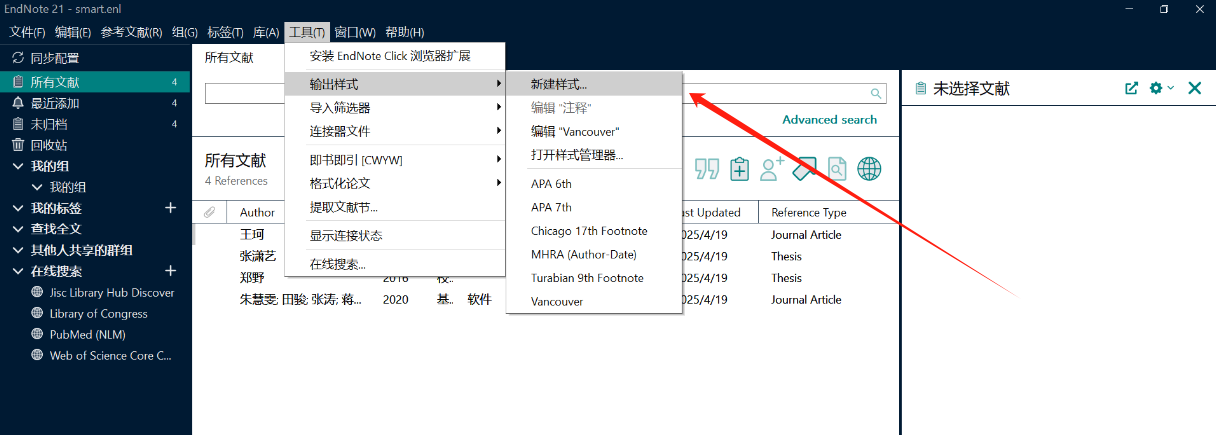Collapse the nested 我的组 subgroup
The height and width of the screenshot is (435, 1216).
coord(38,187)
